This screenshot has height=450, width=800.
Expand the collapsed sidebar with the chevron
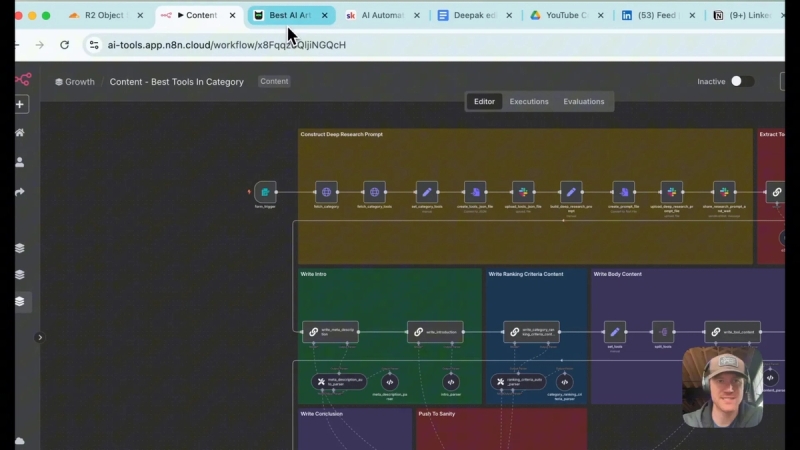[x=40, y=337]
